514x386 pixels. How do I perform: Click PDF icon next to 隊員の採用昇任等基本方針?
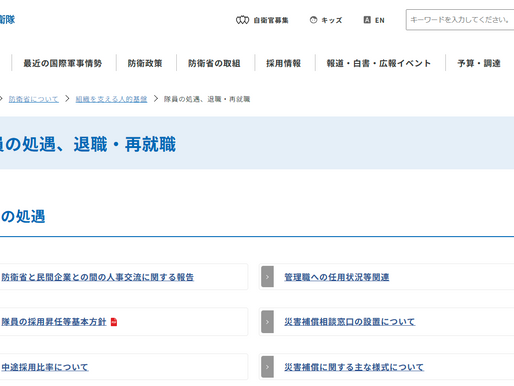[x=114, y=322]
